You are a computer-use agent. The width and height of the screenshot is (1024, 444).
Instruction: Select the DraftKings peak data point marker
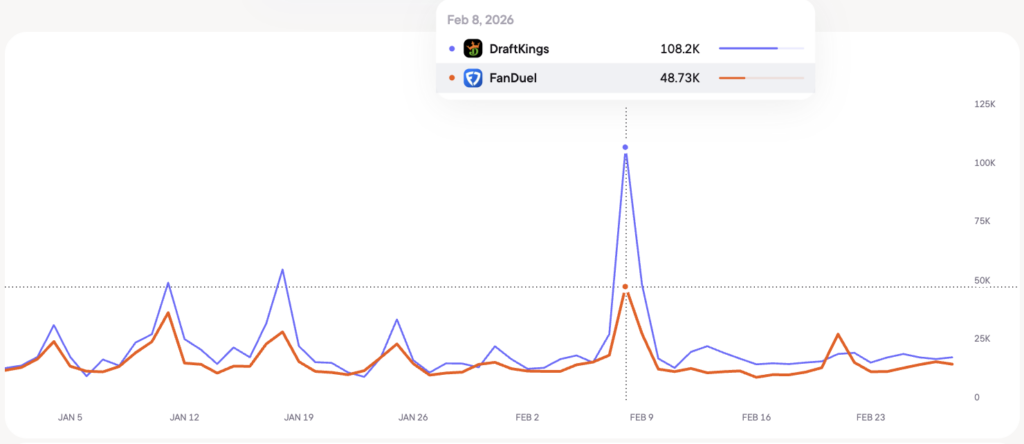pos(626,147)
